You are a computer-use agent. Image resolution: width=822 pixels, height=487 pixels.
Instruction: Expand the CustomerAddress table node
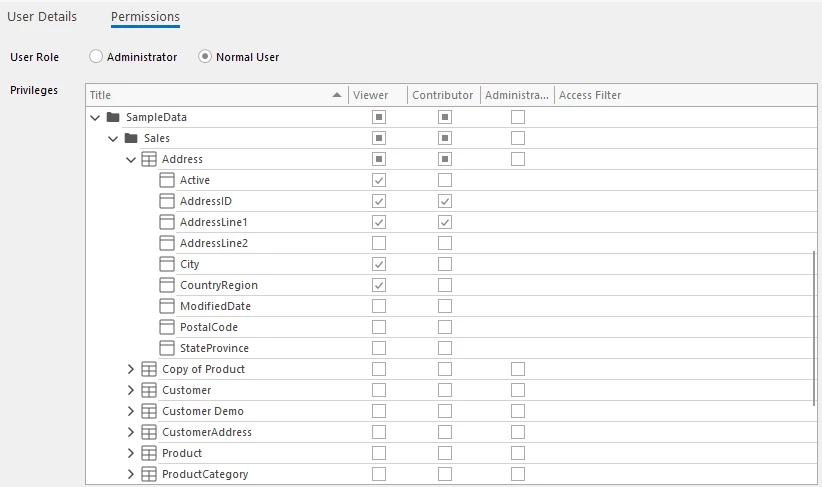pos(131,432)
